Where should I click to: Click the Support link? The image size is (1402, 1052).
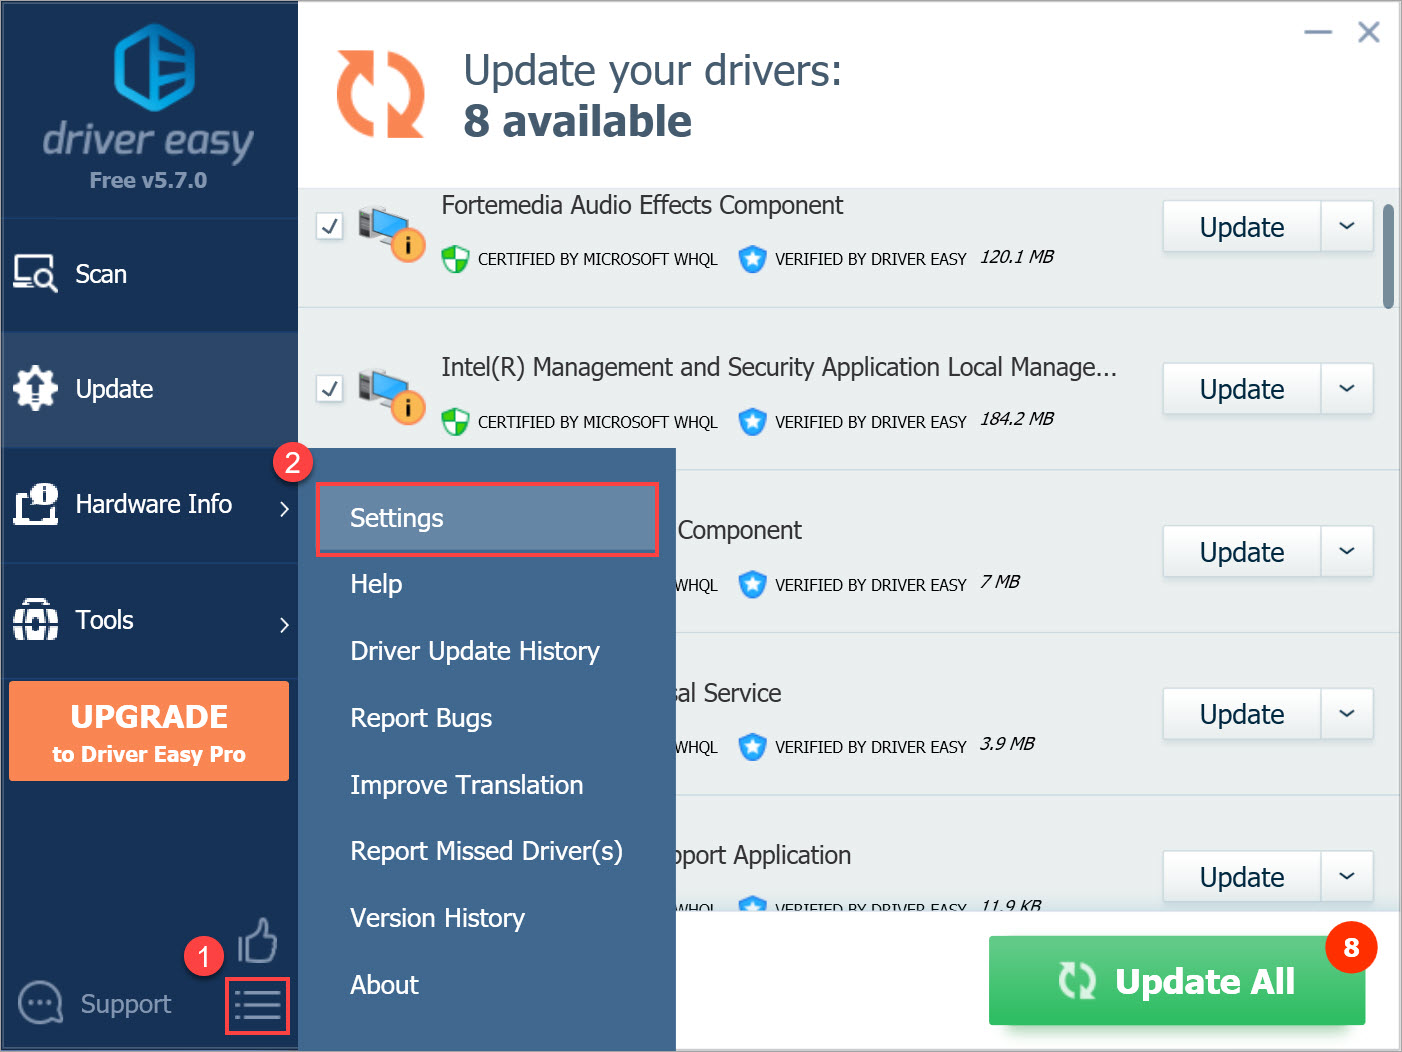126,1004
